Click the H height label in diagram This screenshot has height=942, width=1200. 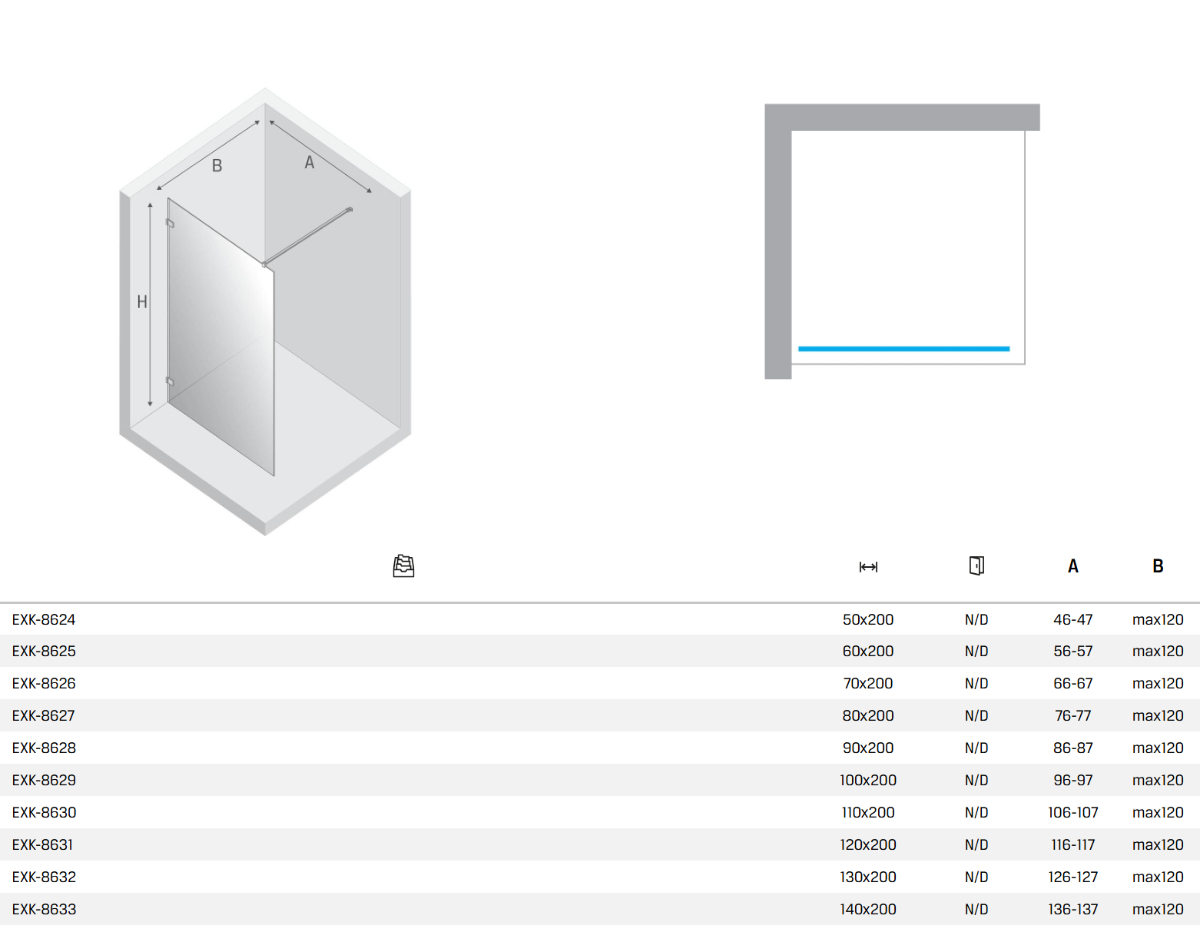[142, 302]
